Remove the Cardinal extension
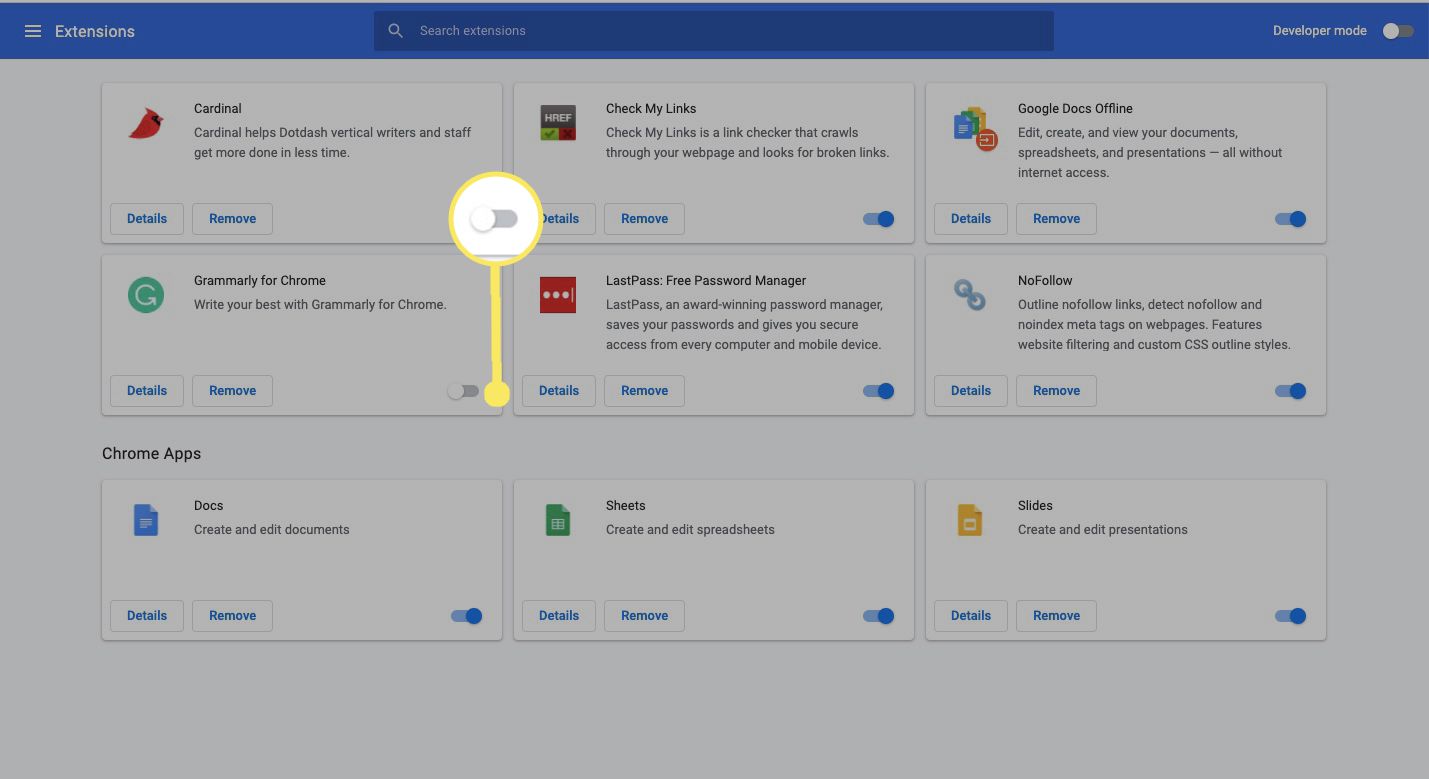The height and width of the screenshot is (779, 1429). pos(233,219)
